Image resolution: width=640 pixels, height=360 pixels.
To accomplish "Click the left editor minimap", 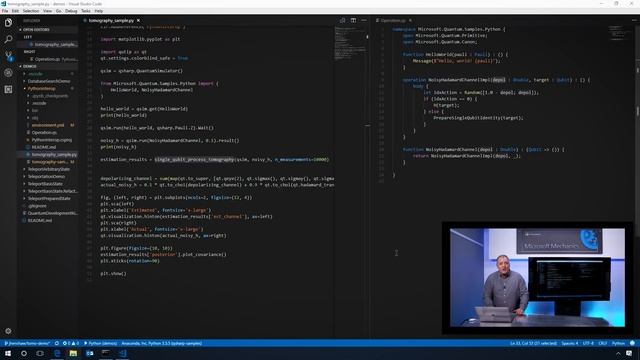I will pyautogui.click(x=350, y=43).
